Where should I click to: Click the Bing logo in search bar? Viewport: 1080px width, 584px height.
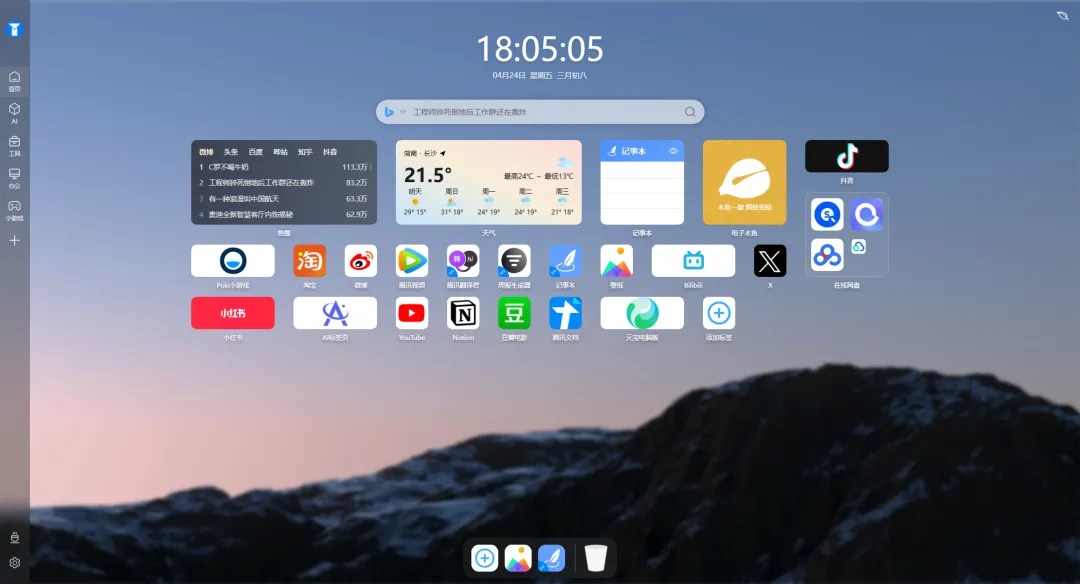(389, 112)
